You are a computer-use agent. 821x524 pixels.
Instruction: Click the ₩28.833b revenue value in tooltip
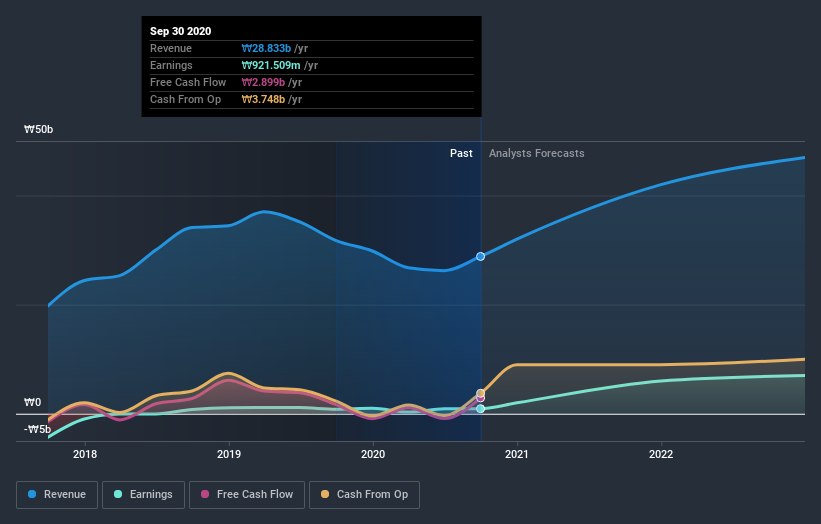[x=266, y=48]
